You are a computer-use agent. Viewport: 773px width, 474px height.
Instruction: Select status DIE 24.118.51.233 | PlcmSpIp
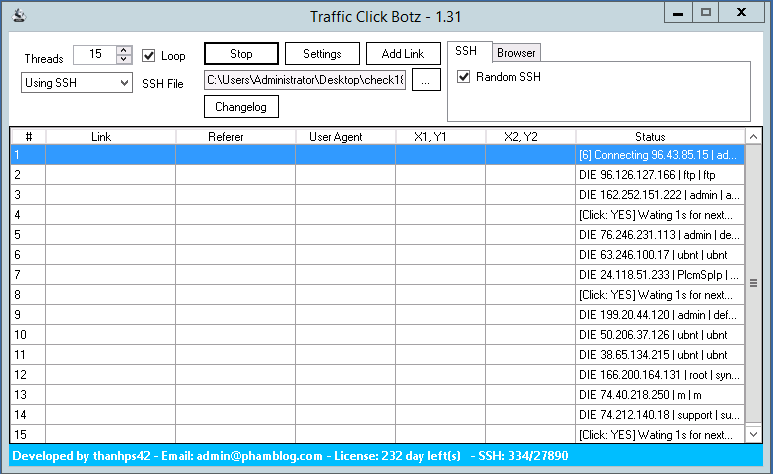(x=660, y=275)
